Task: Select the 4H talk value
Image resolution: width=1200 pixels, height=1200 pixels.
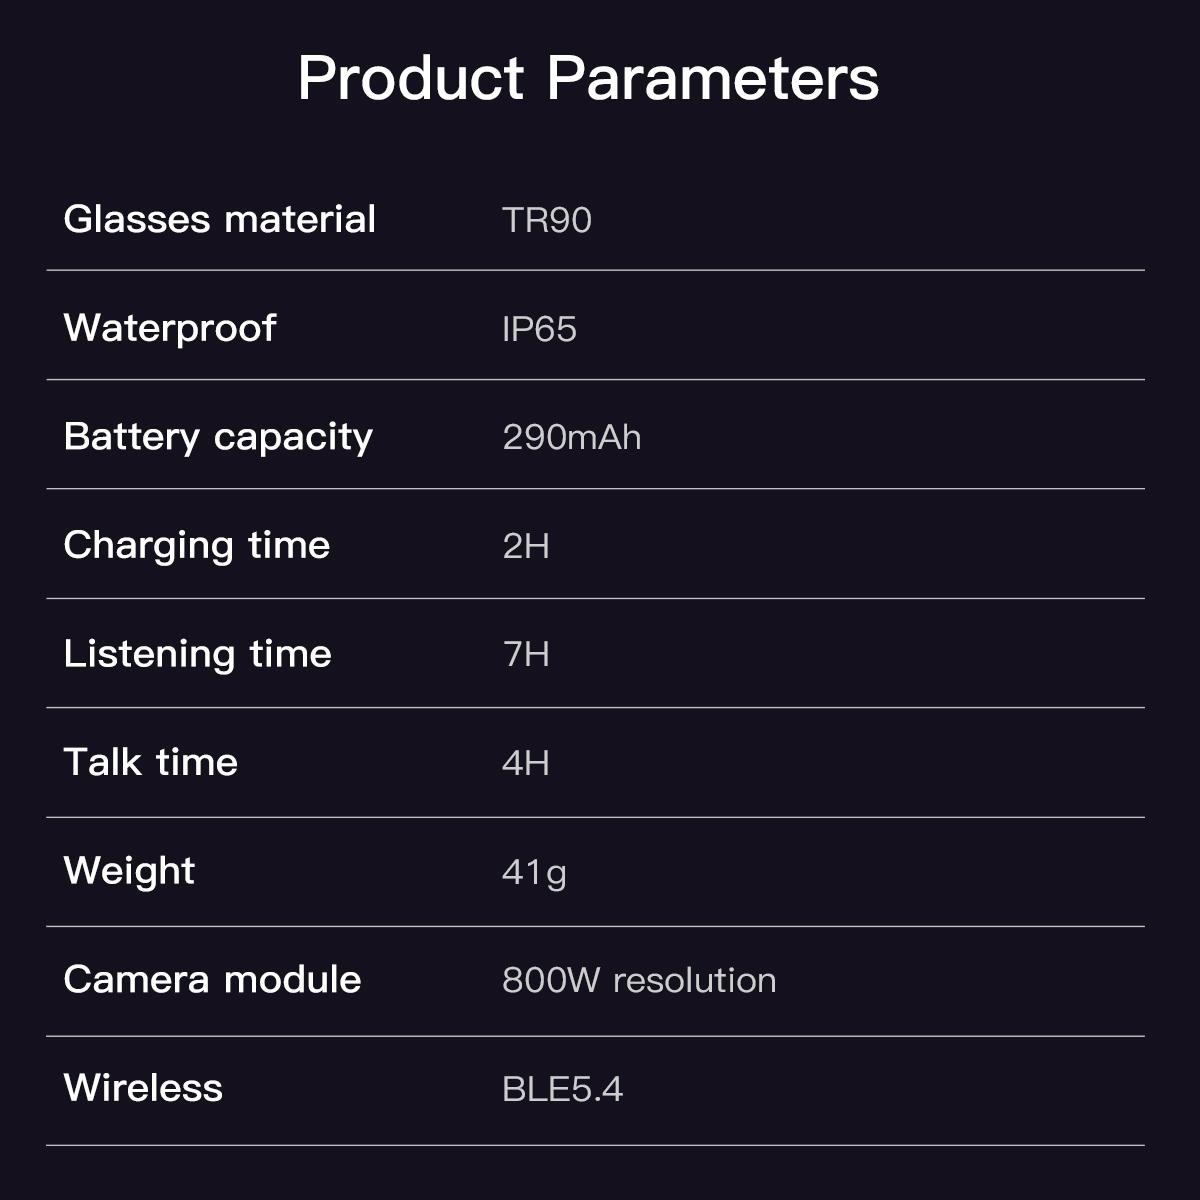Action: (x=525, y=764)
